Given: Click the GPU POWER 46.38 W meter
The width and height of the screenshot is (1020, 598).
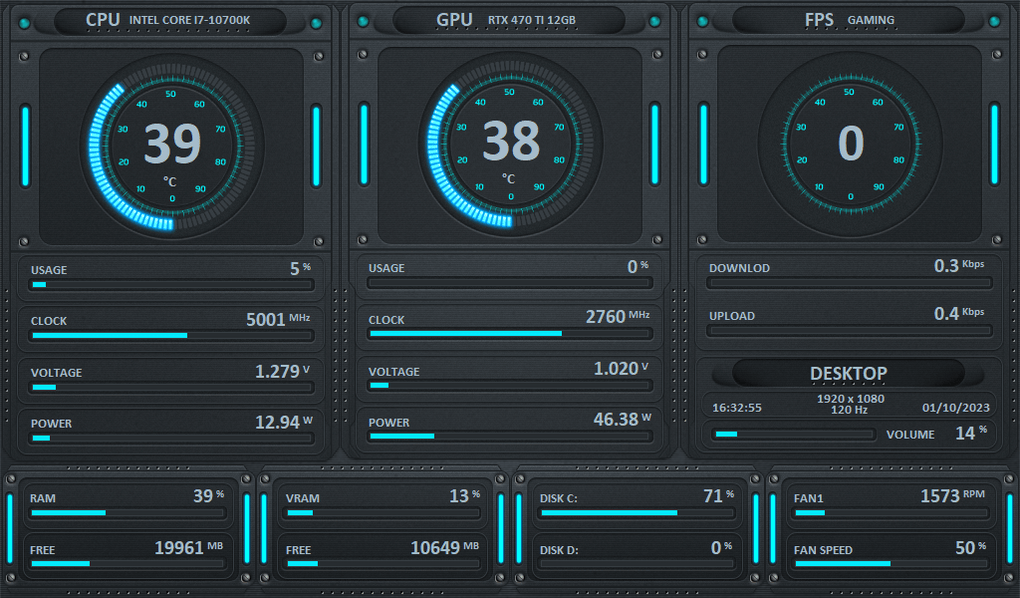Looking at the screenshot, I should tap(510, 436).
